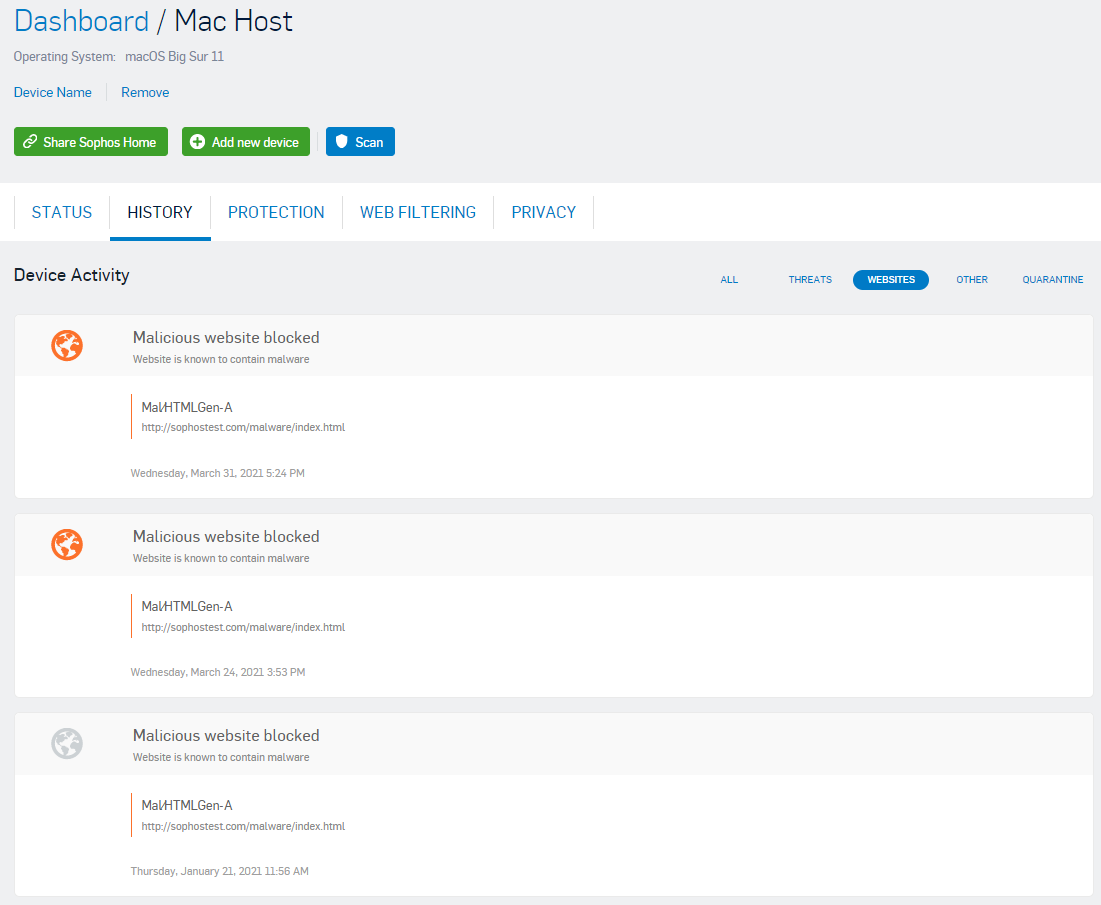
Task: Click the sophostest.com URL in January 21 entry
Action: pyautogui.click(x=243, y=827)
